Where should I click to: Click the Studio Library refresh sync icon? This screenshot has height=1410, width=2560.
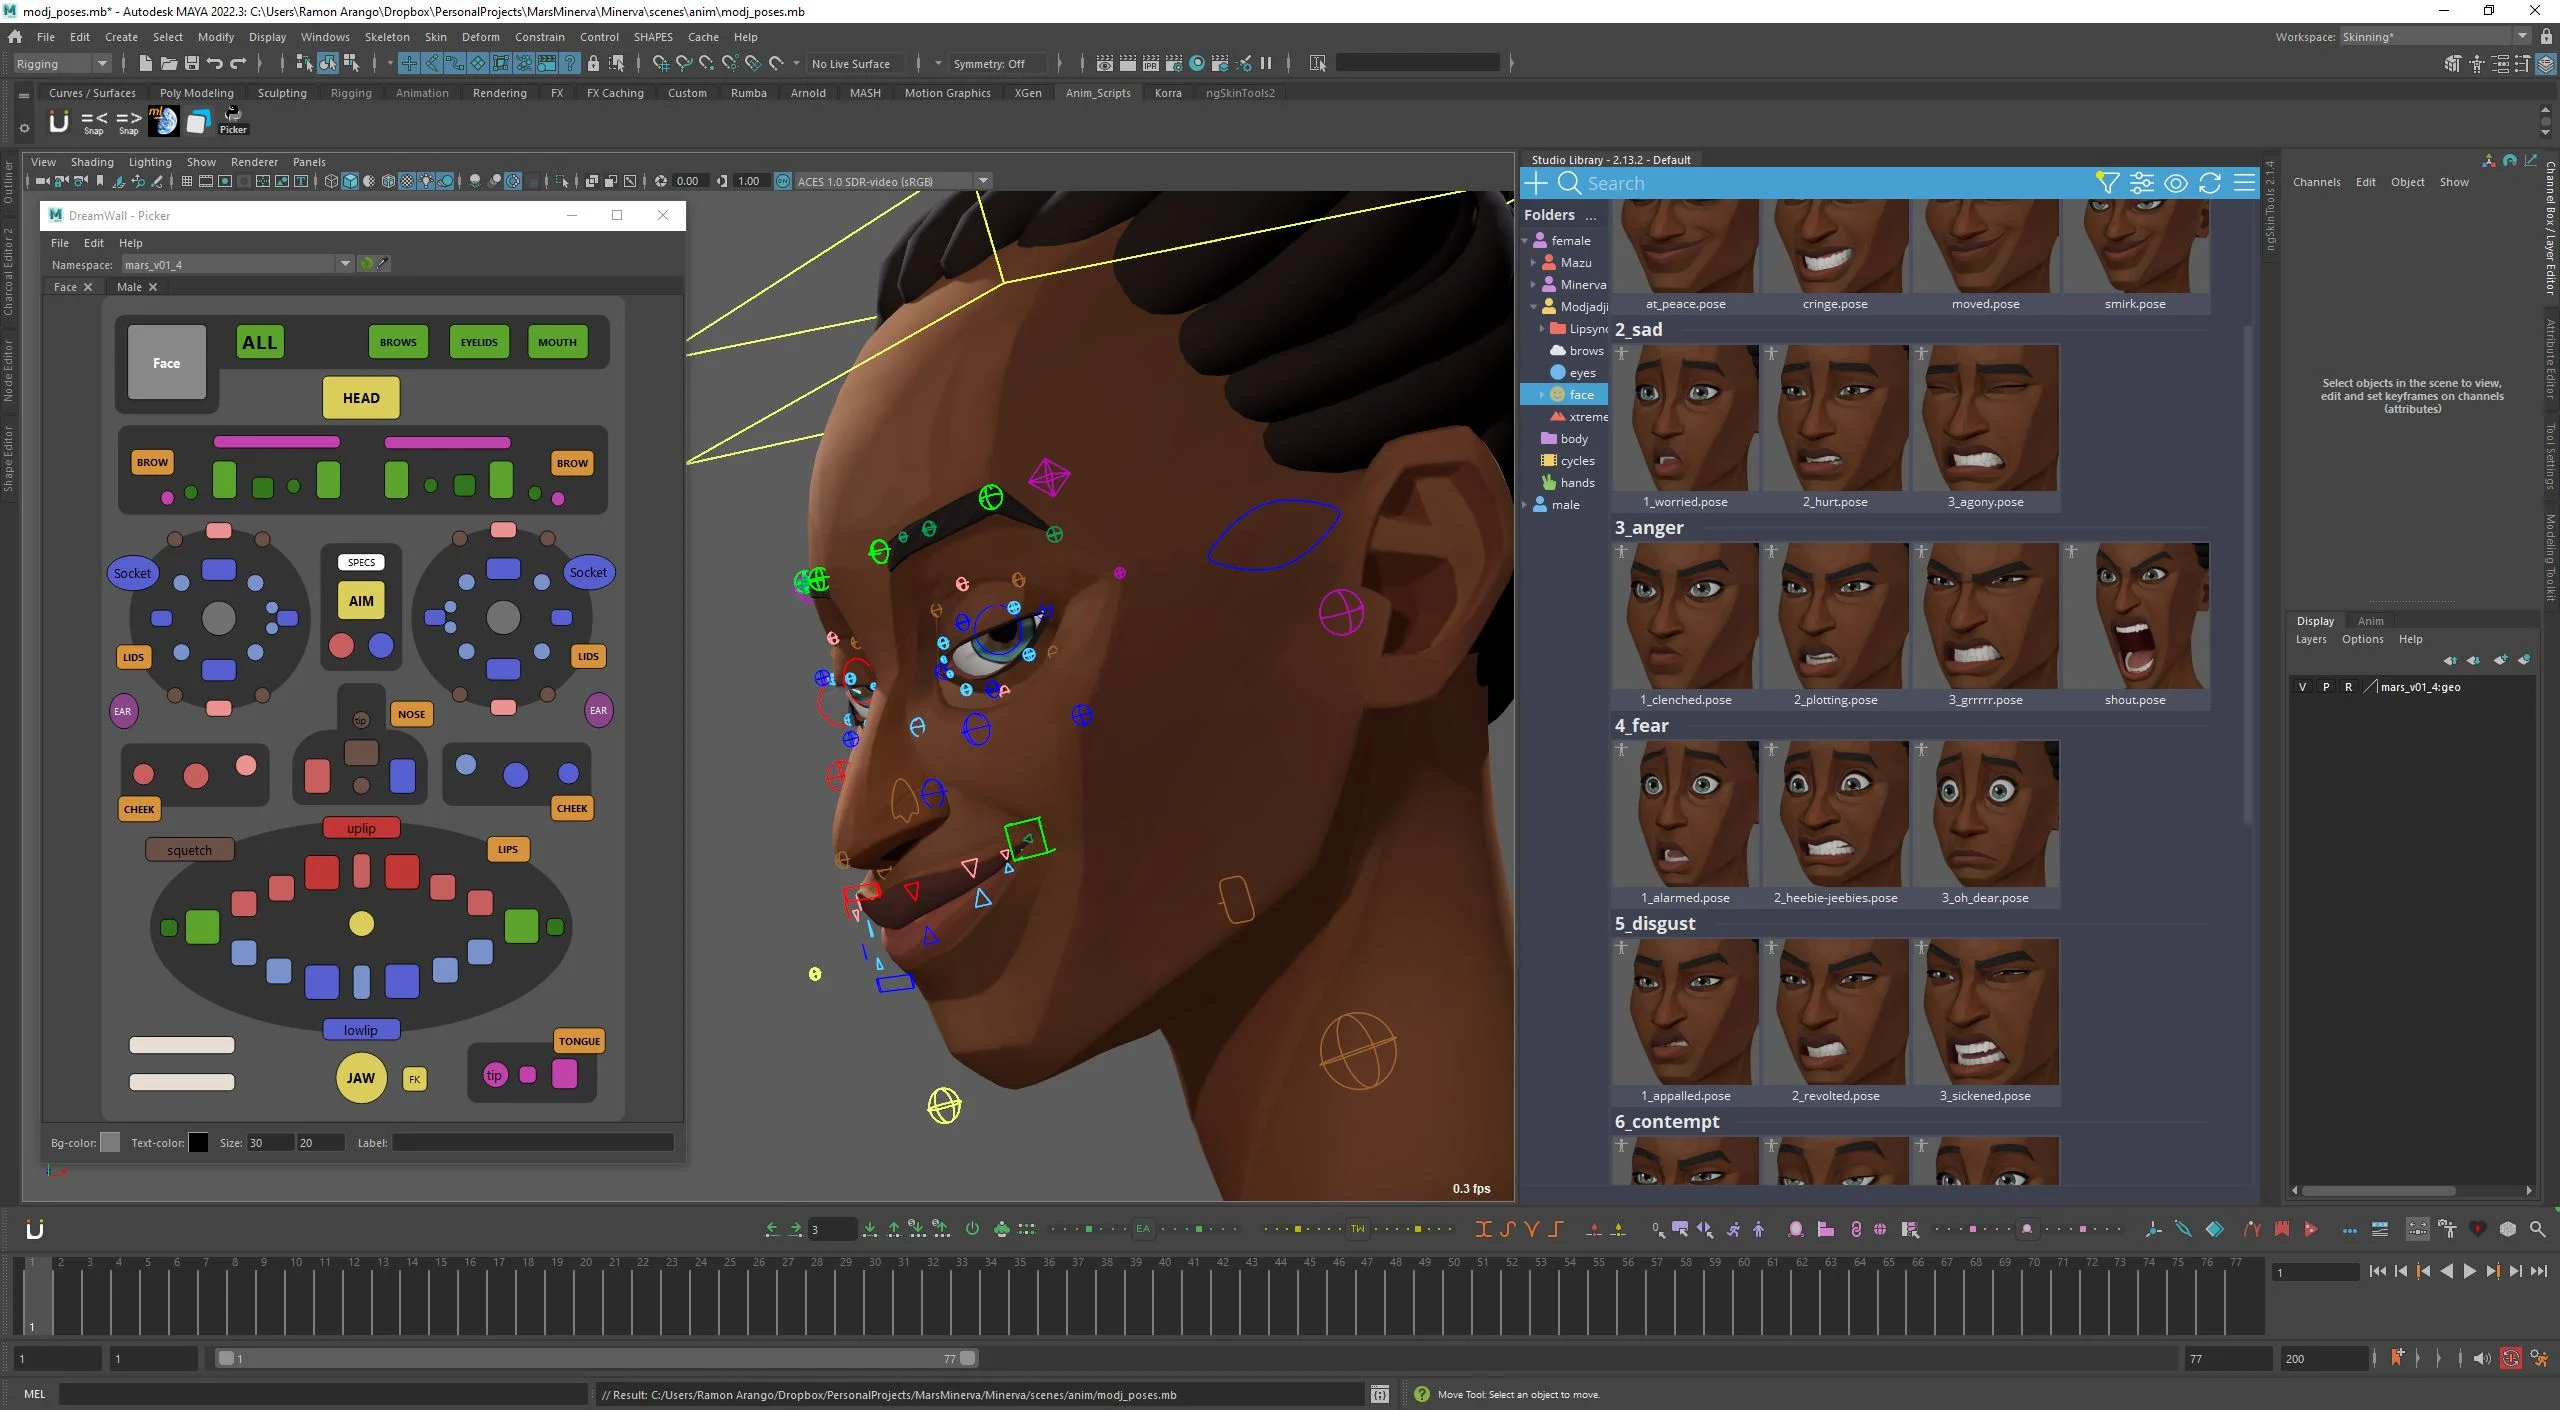[2210, 183]
